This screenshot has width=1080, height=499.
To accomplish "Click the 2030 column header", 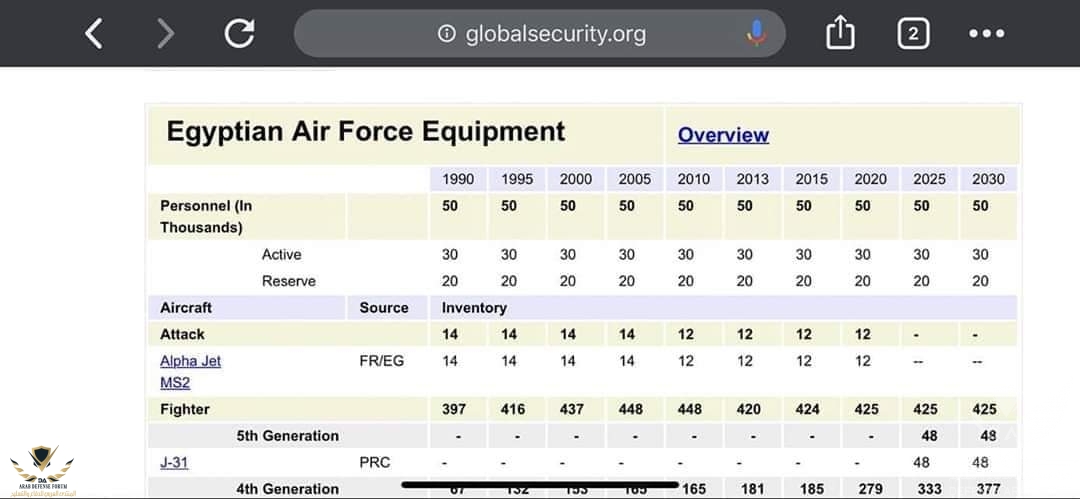I will [988, 179].
